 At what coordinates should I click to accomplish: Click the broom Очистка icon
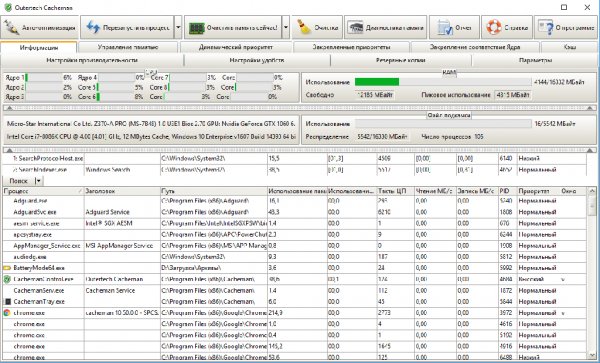(304, 28)
